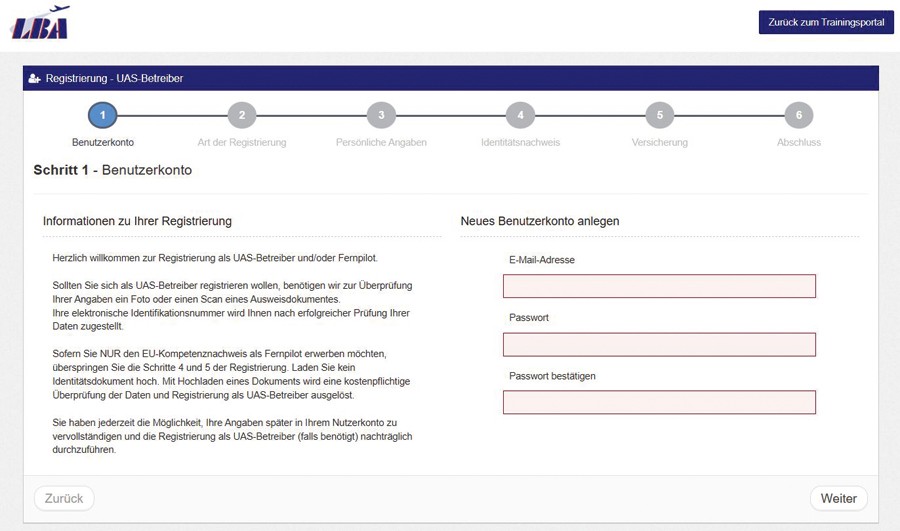Select the step 5 numbered circle

click(x=659, y=116)
